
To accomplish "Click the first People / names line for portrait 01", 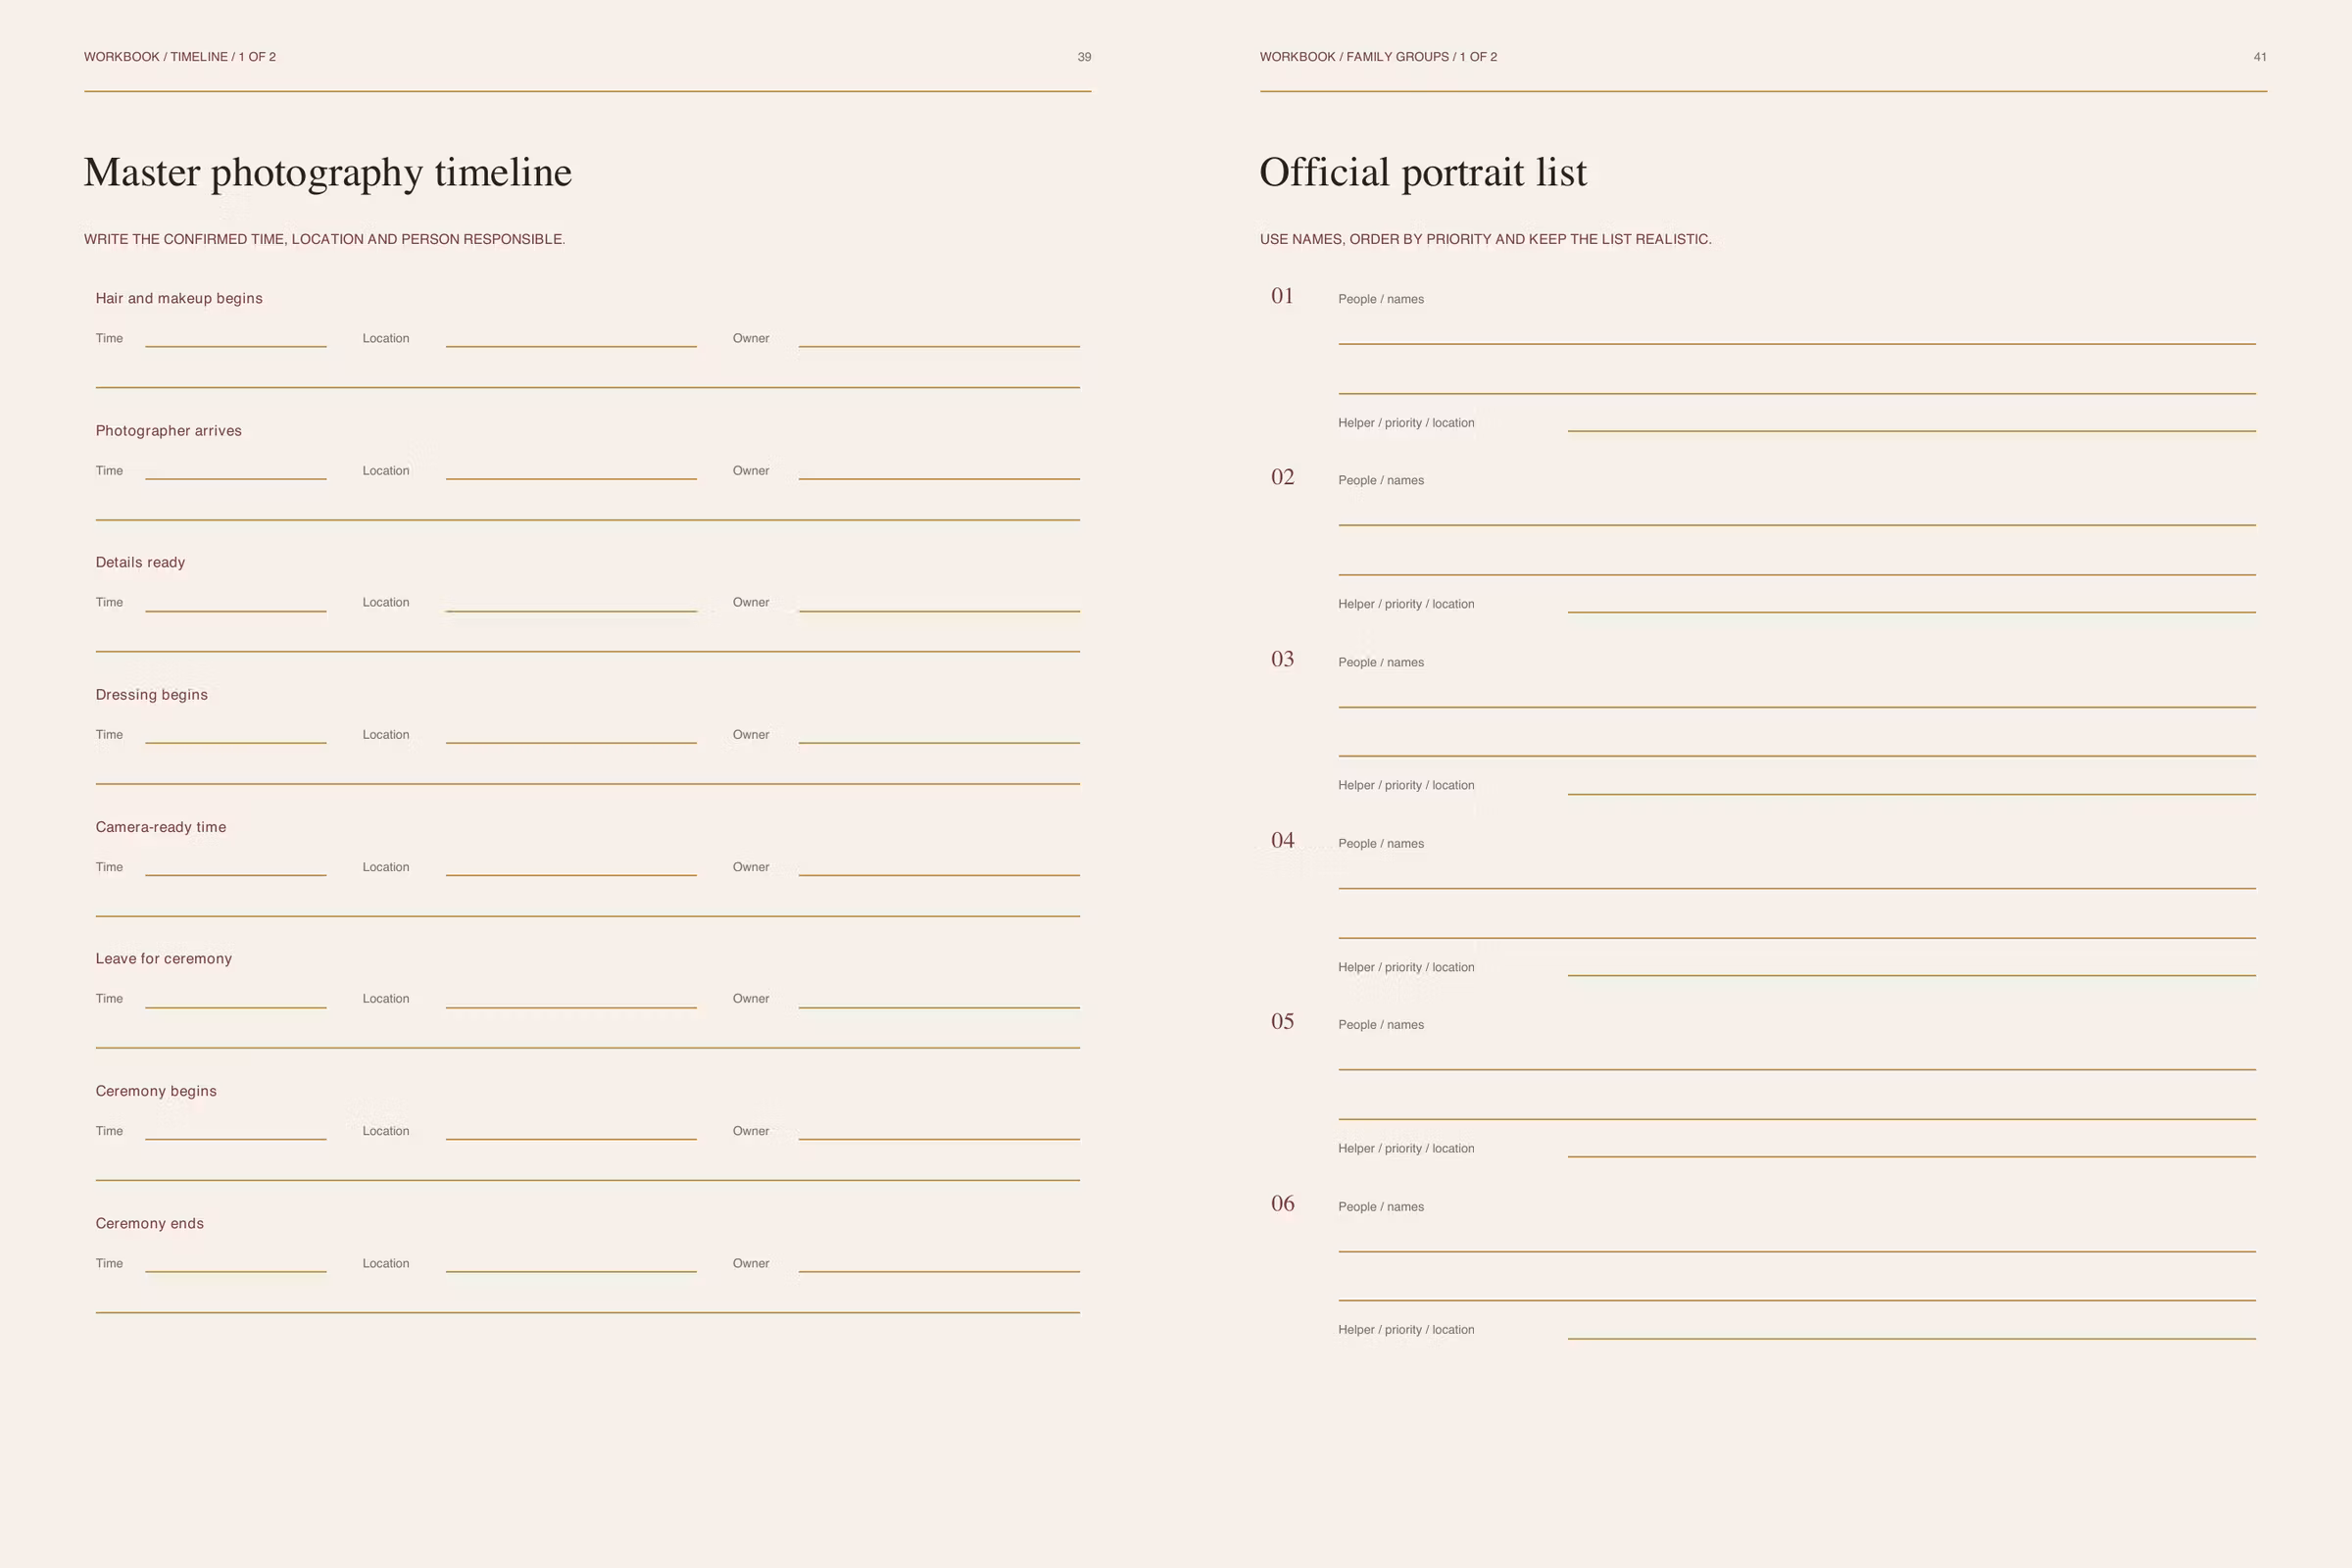I will (x=1797, y=330).
